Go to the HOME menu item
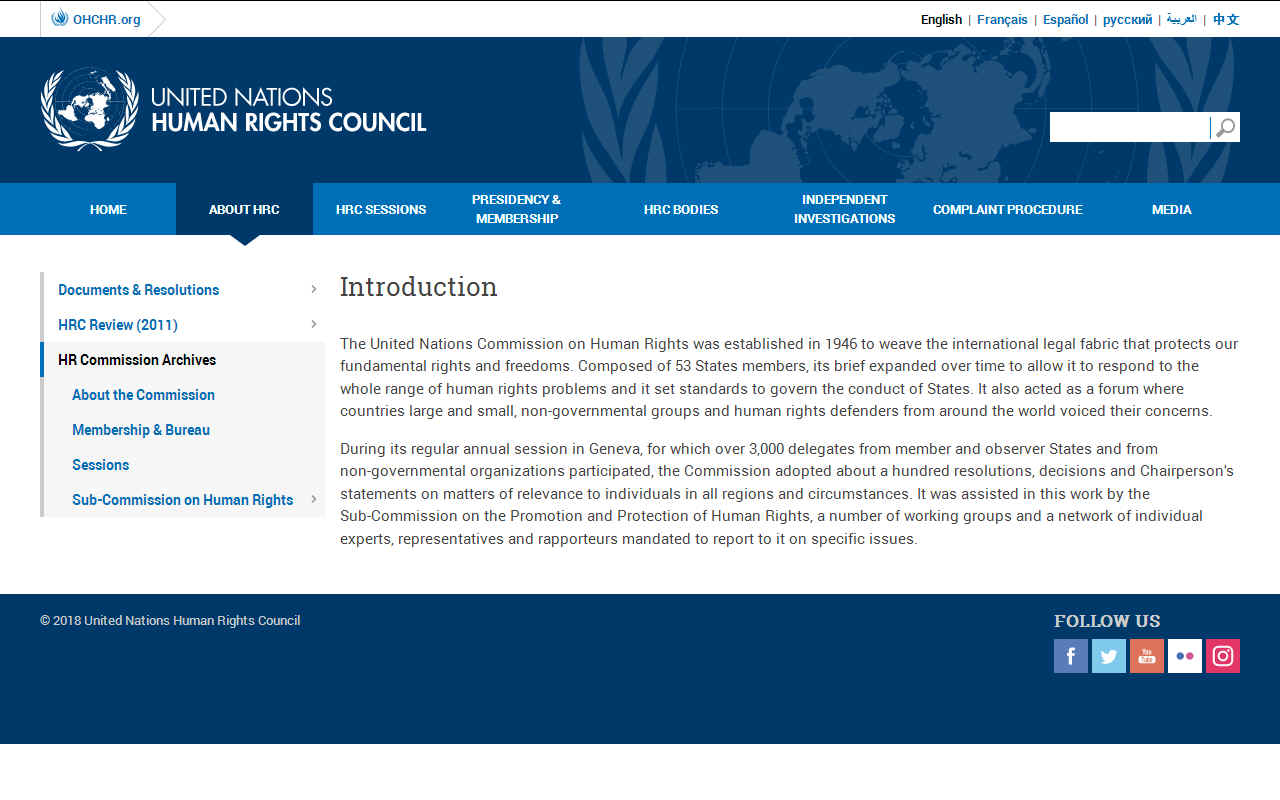This screenshot has width=1280, height=800. pos(108,209)
